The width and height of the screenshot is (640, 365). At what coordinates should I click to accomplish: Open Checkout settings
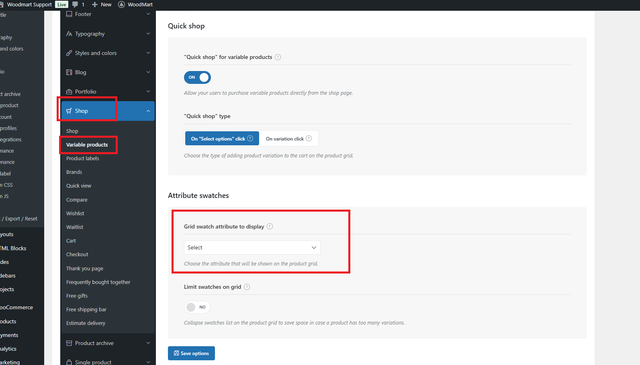(x=77, y=254)
